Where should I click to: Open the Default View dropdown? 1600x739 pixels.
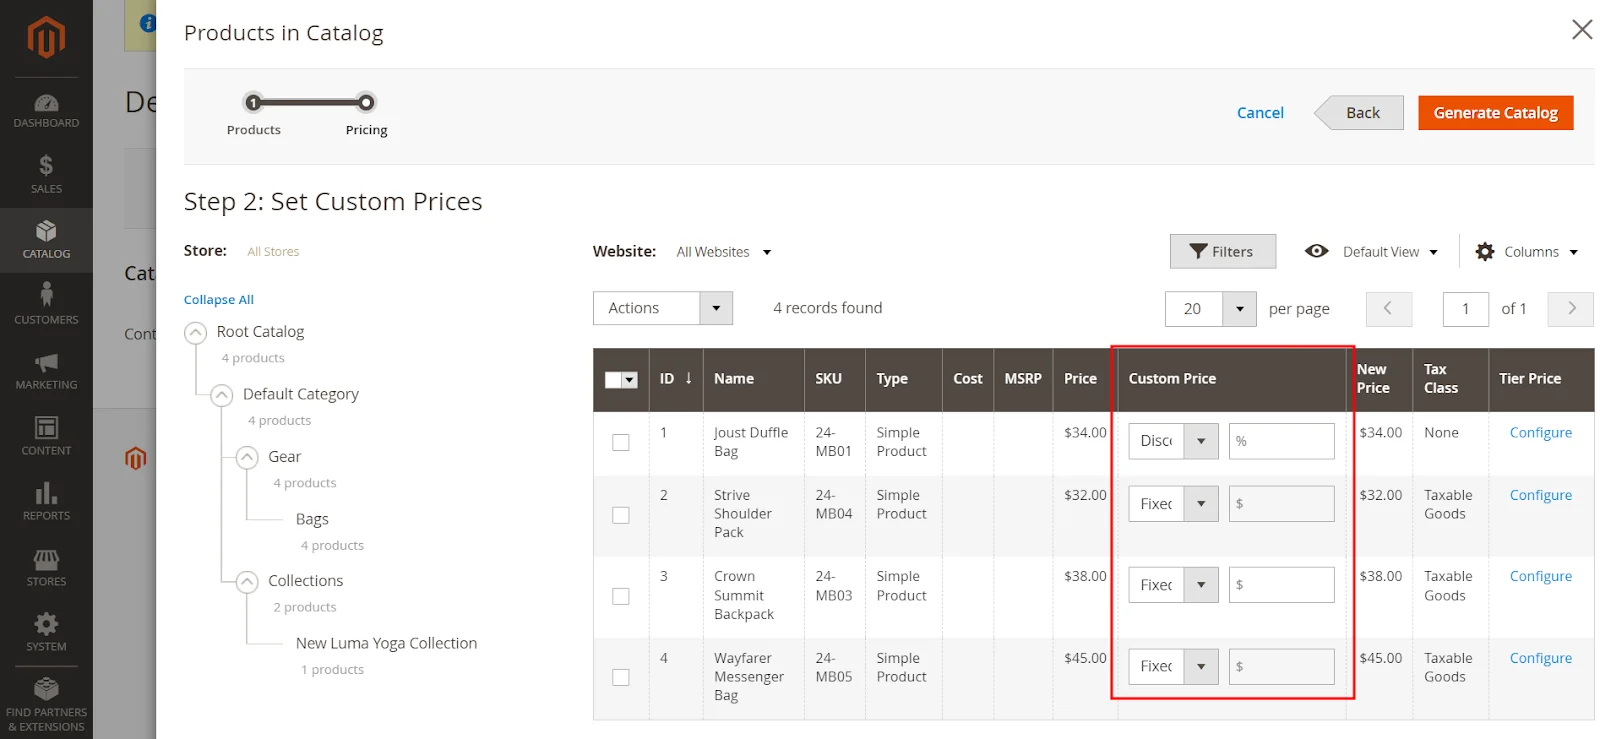pyautogui.click(x=1390, y=252)
